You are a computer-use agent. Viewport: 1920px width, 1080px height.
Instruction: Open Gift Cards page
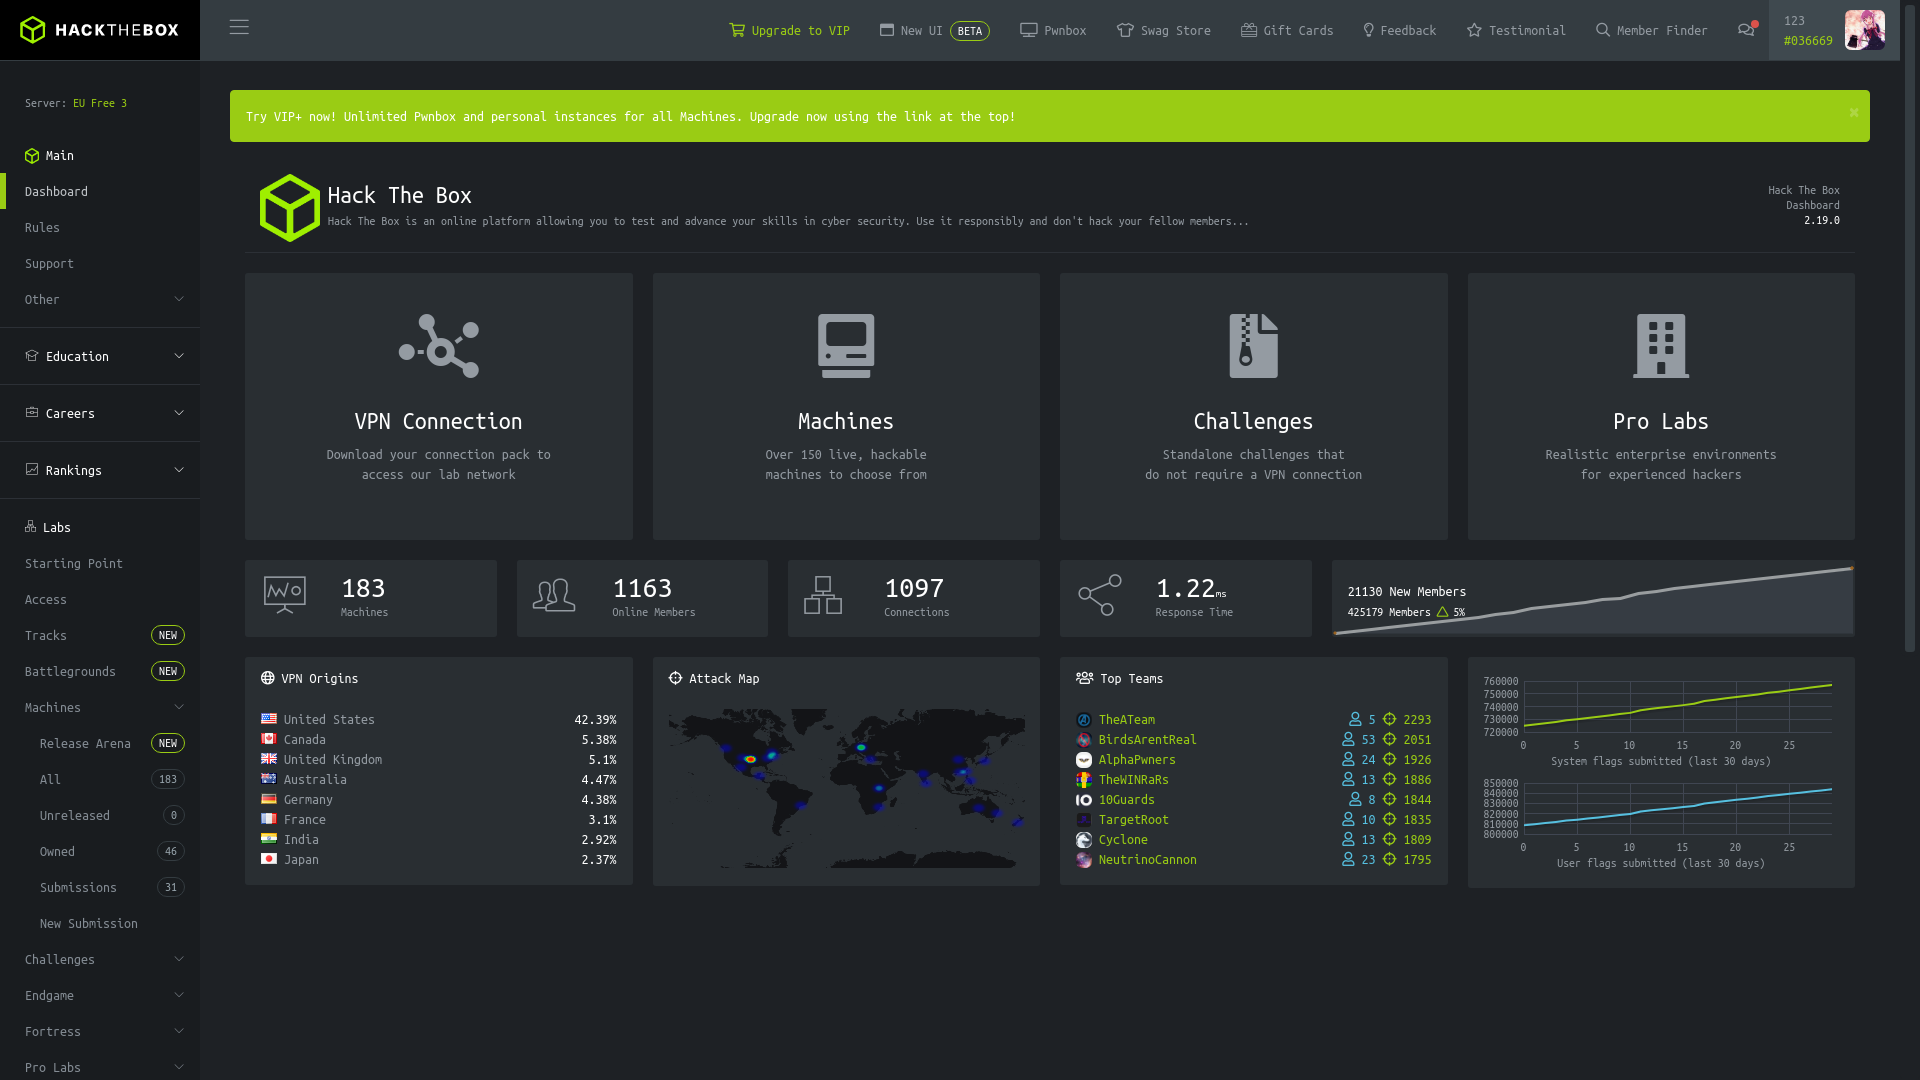pos(1287,30)
